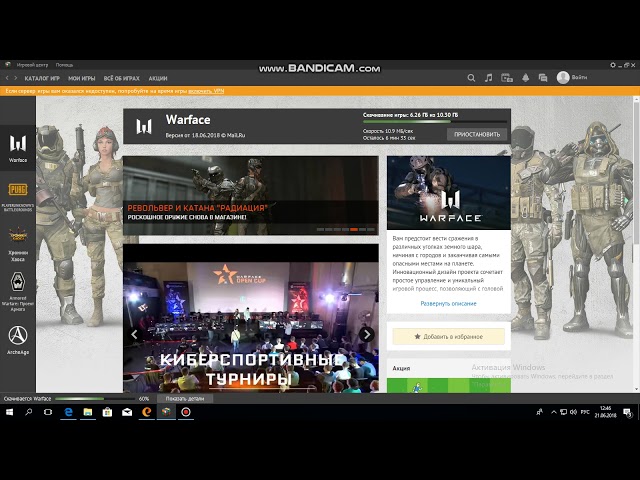Click the search magnifier icon in the top bar

(471, 78)
